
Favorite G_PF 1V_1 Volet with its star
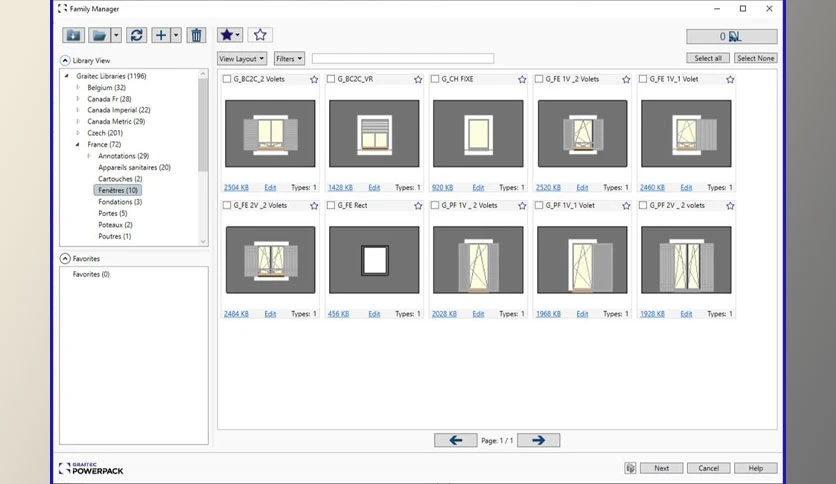(626, 206)
